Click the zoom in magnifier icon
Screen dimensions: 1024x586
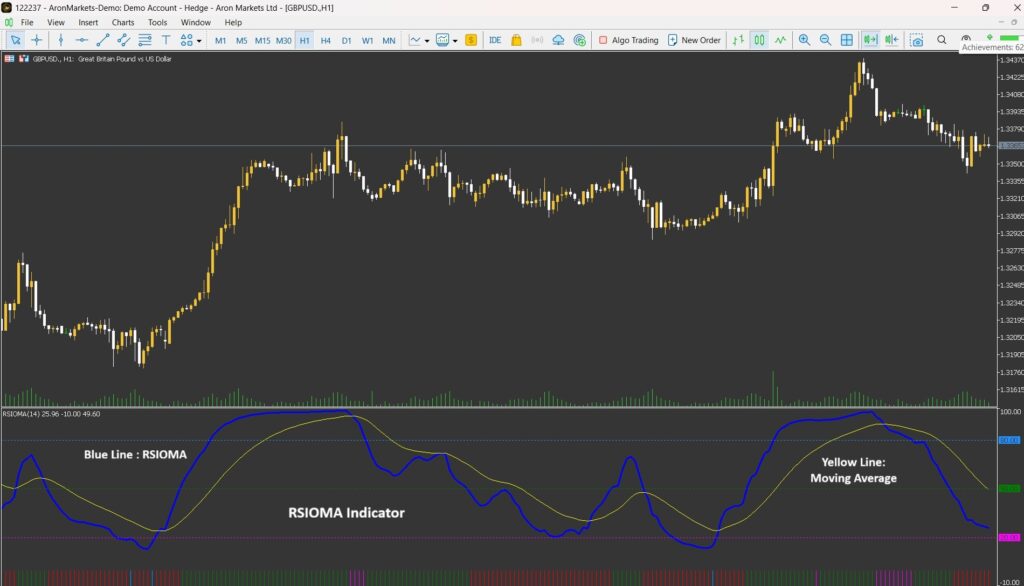804,40
